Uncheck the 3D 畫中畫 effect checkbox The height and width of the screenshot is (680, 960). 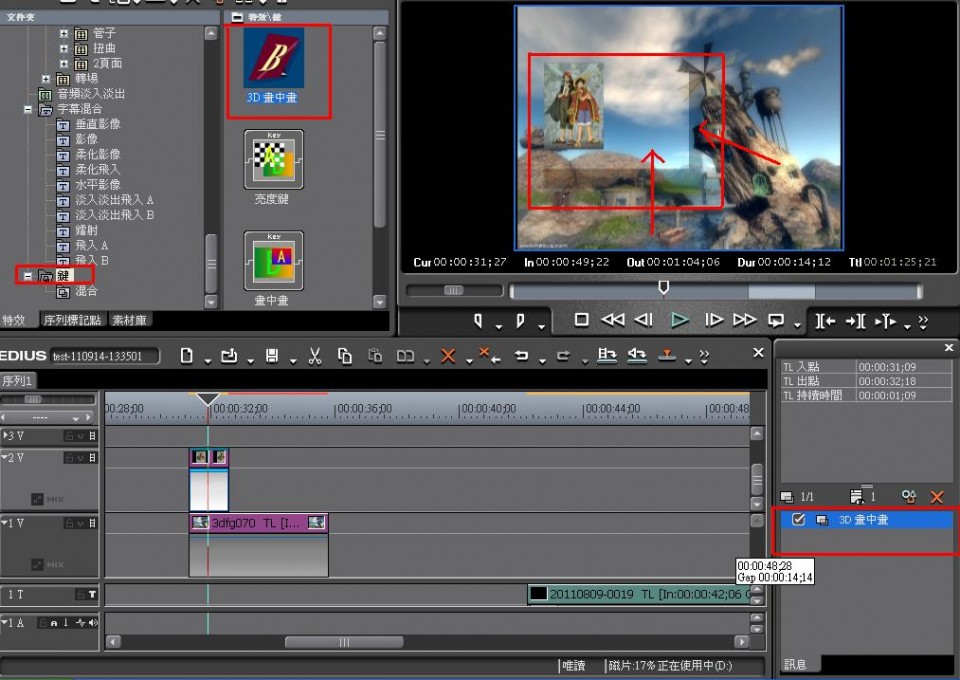[x=798, y=520]
